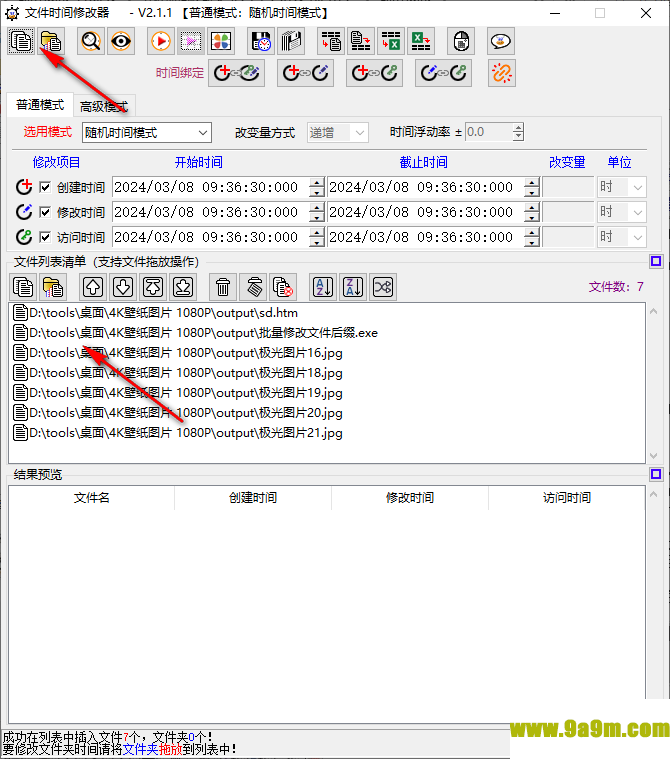Viewport: 670px width, 759px height.
Task: Click add files icon in file list toolbar
Action: pos(23,287)
